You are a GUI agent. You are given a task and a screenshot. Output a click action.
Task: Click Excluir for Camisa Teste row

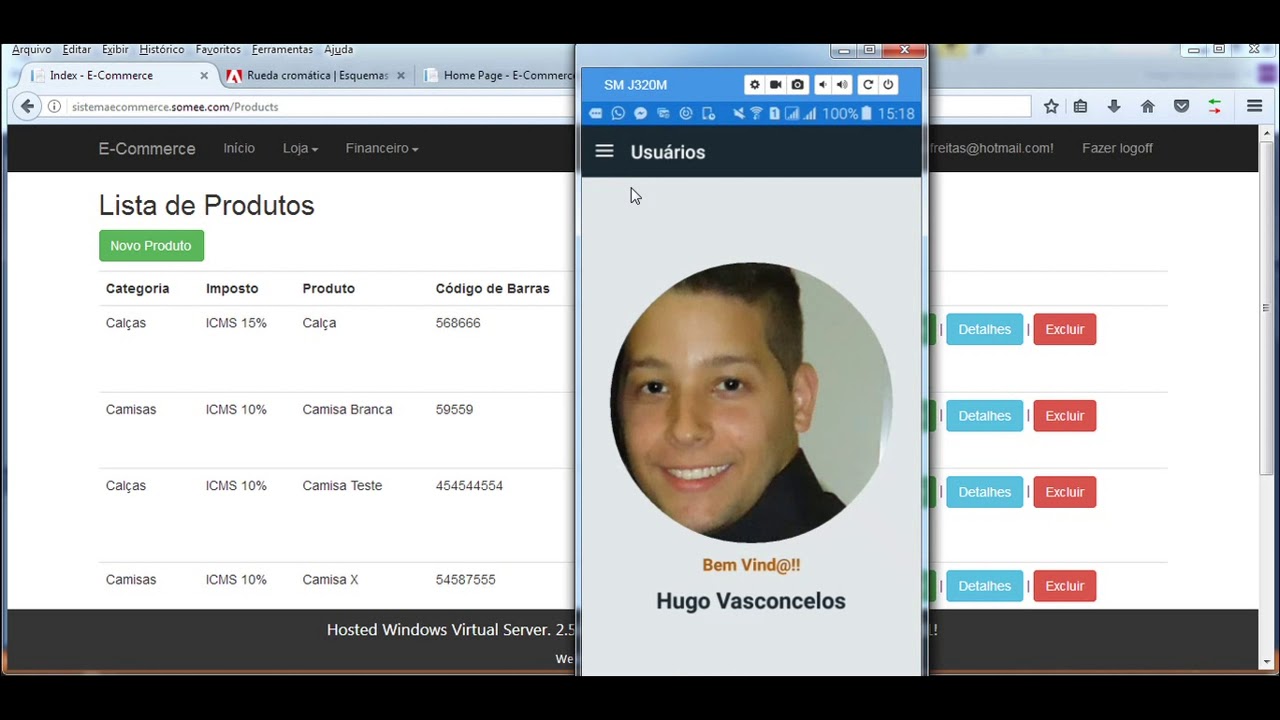1064,492
